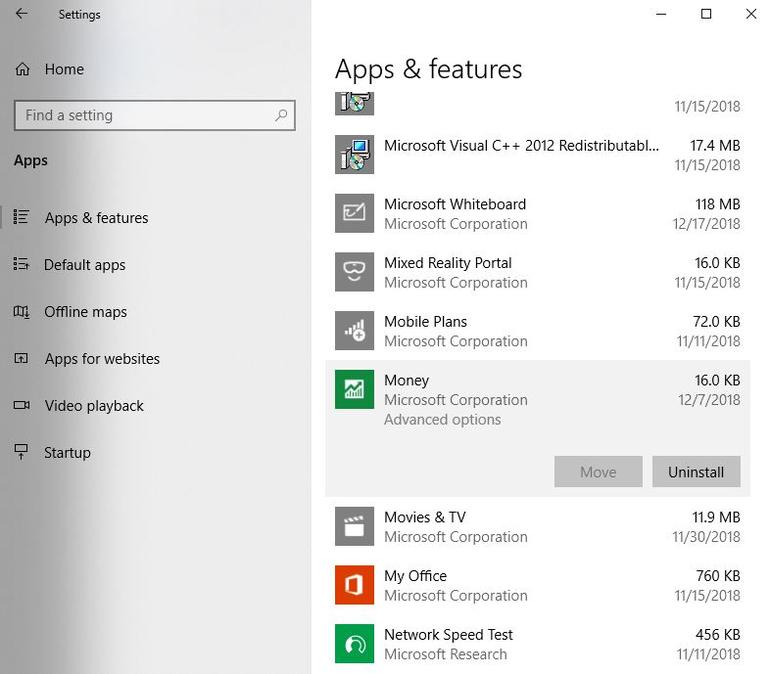Minimize the Settings window
The image size is (770, 674).
coord(661,14)
